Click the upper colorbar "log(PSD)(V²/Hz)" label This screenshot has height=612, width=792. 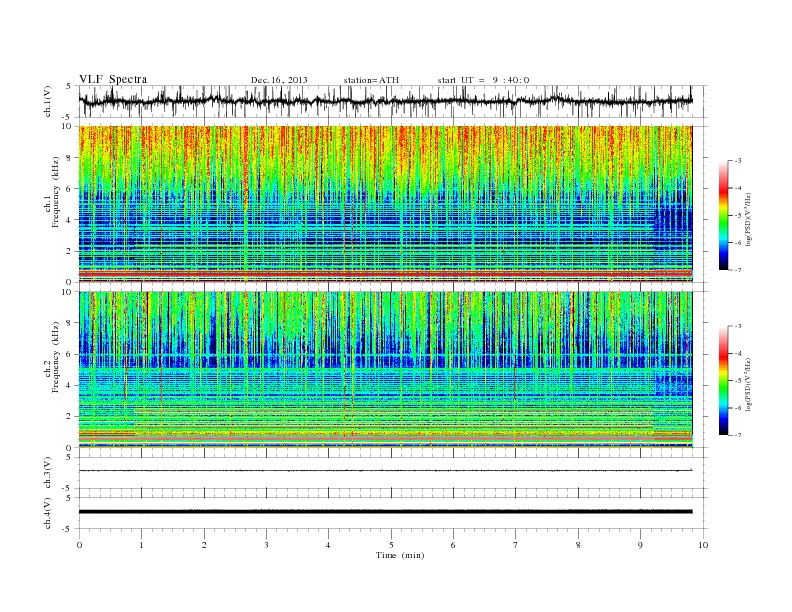[x=749, y=218]
